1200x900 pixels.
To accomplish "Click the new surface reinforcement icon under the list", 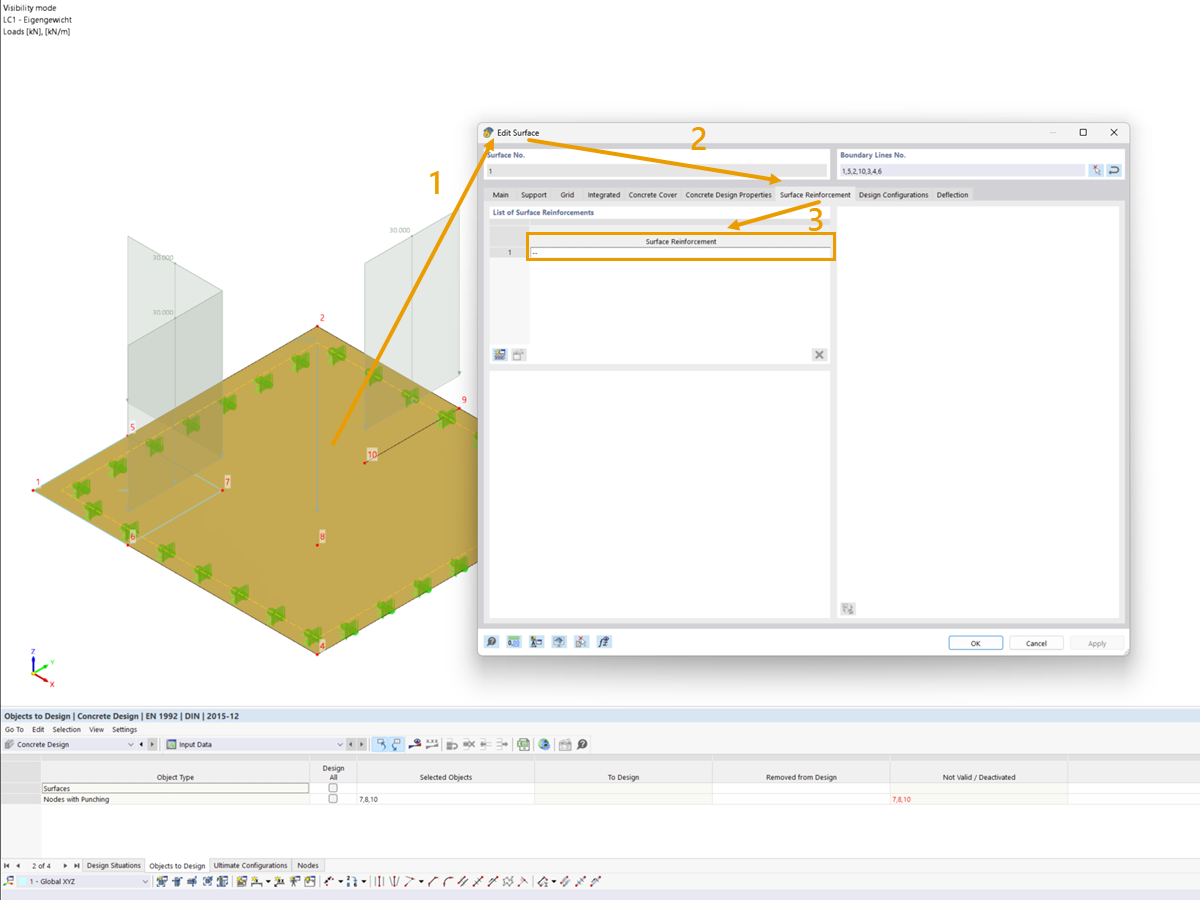I will (500, 355).
